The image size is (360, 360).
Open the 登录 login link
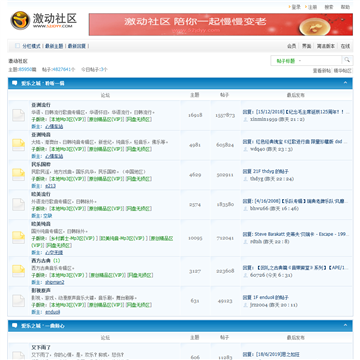(x=296, y=7)
